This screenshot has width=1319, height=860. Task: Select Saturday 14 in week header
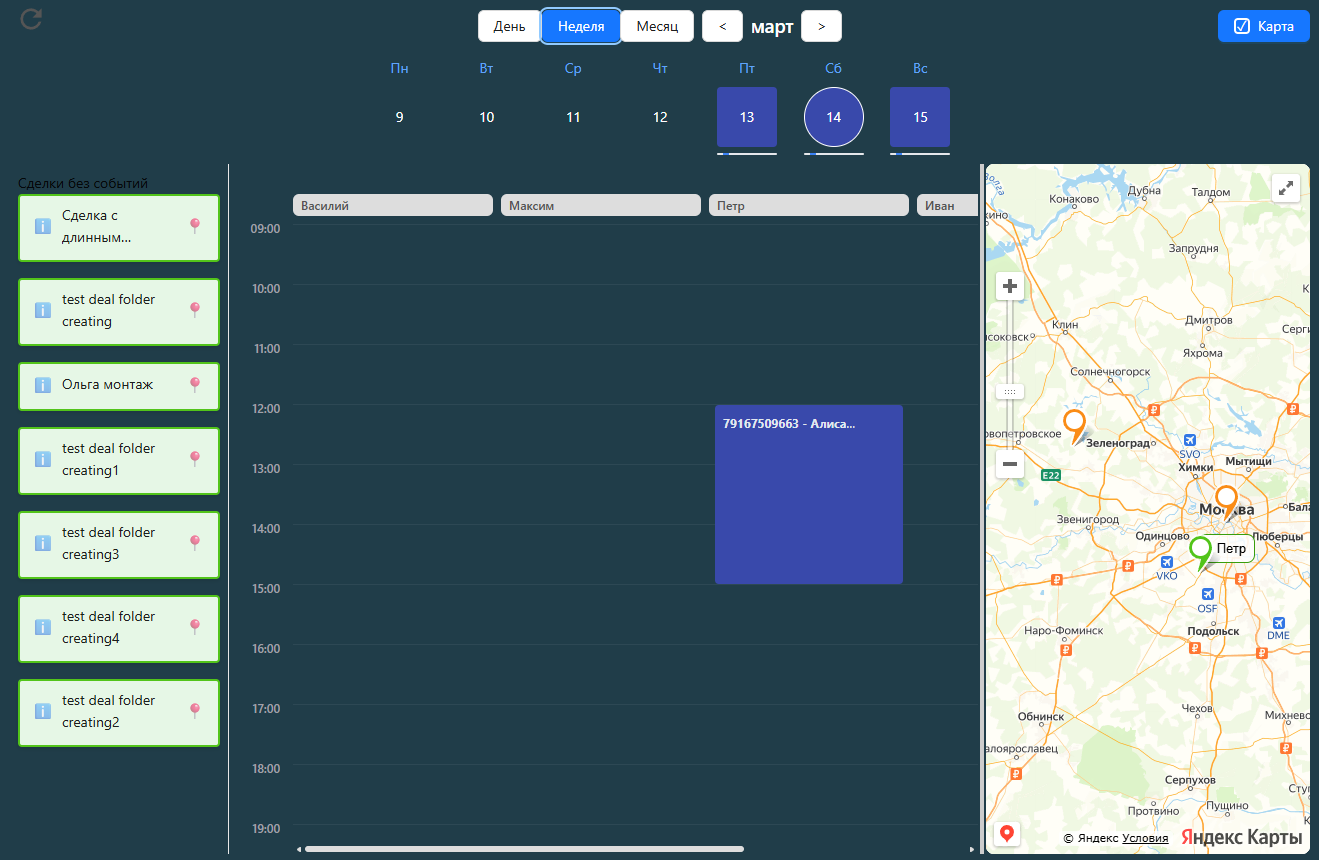pos(833,117)
